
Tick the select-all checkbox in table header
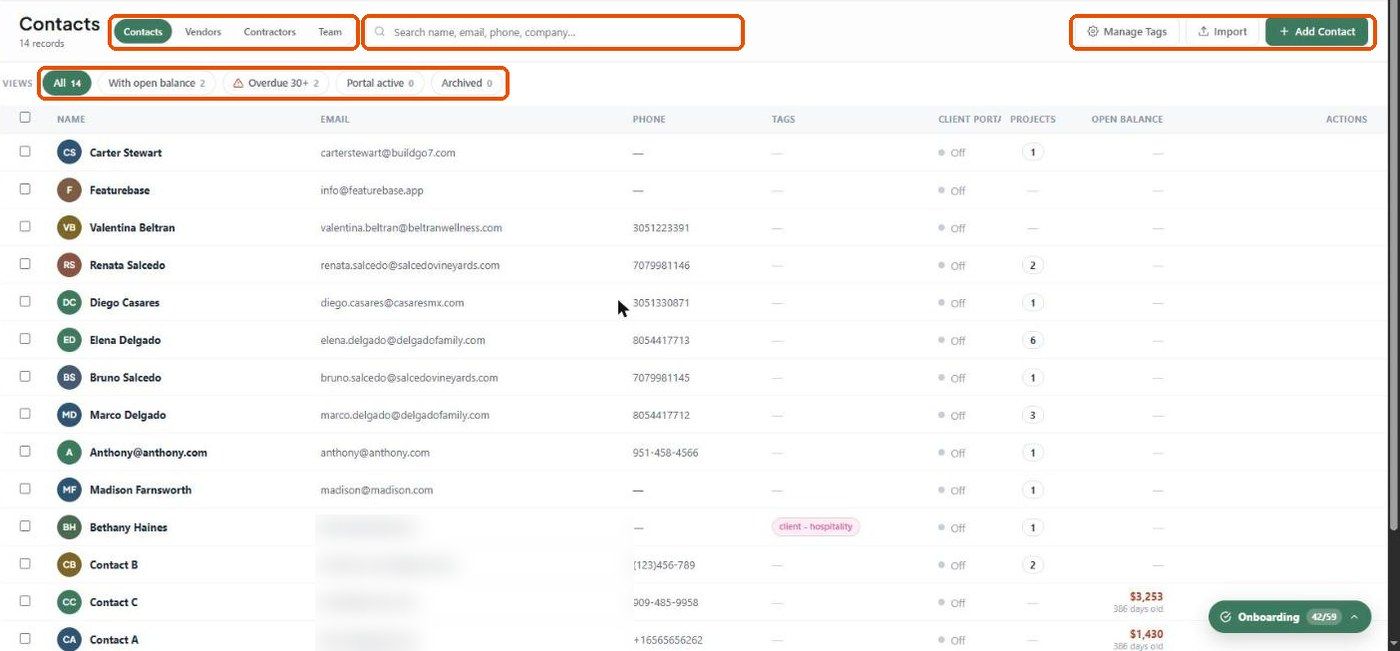[25, 117]
